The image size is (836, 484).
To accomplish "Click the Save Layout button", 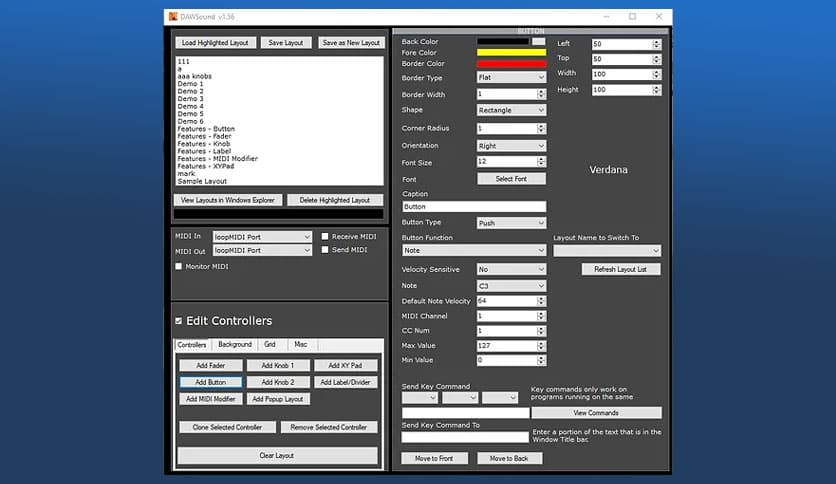I will [286, 43].
